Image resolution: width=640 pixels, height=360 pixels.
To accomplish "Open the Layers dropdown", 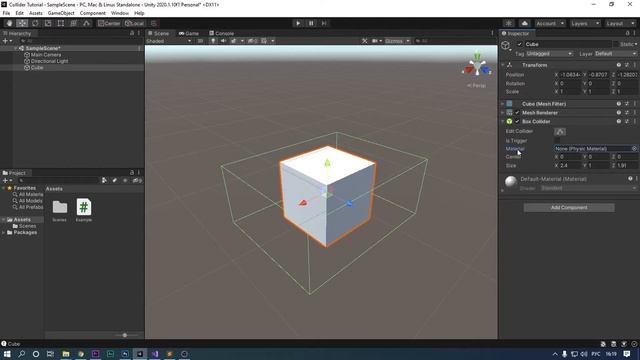I will click(585, 23).
